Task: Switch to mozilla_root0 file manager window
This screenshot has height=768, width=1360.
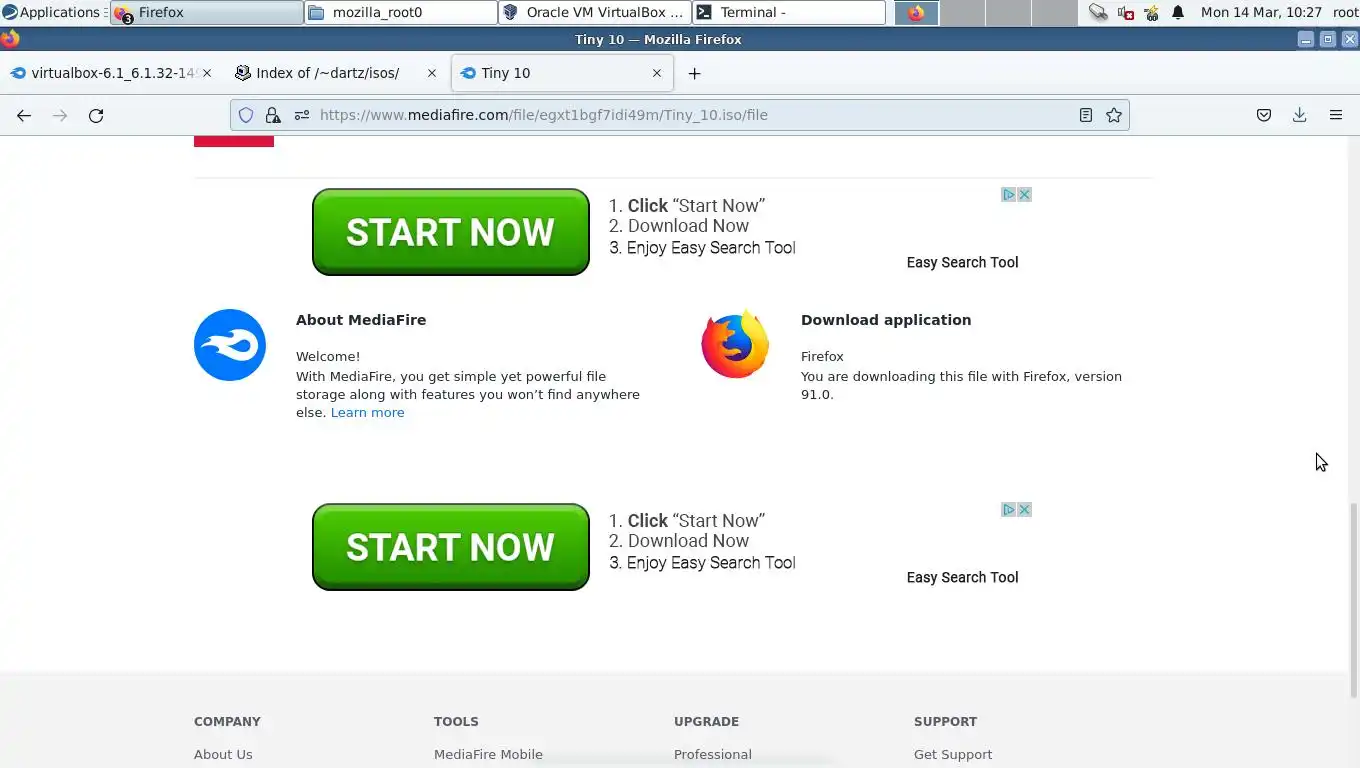Action: [401, 12]
